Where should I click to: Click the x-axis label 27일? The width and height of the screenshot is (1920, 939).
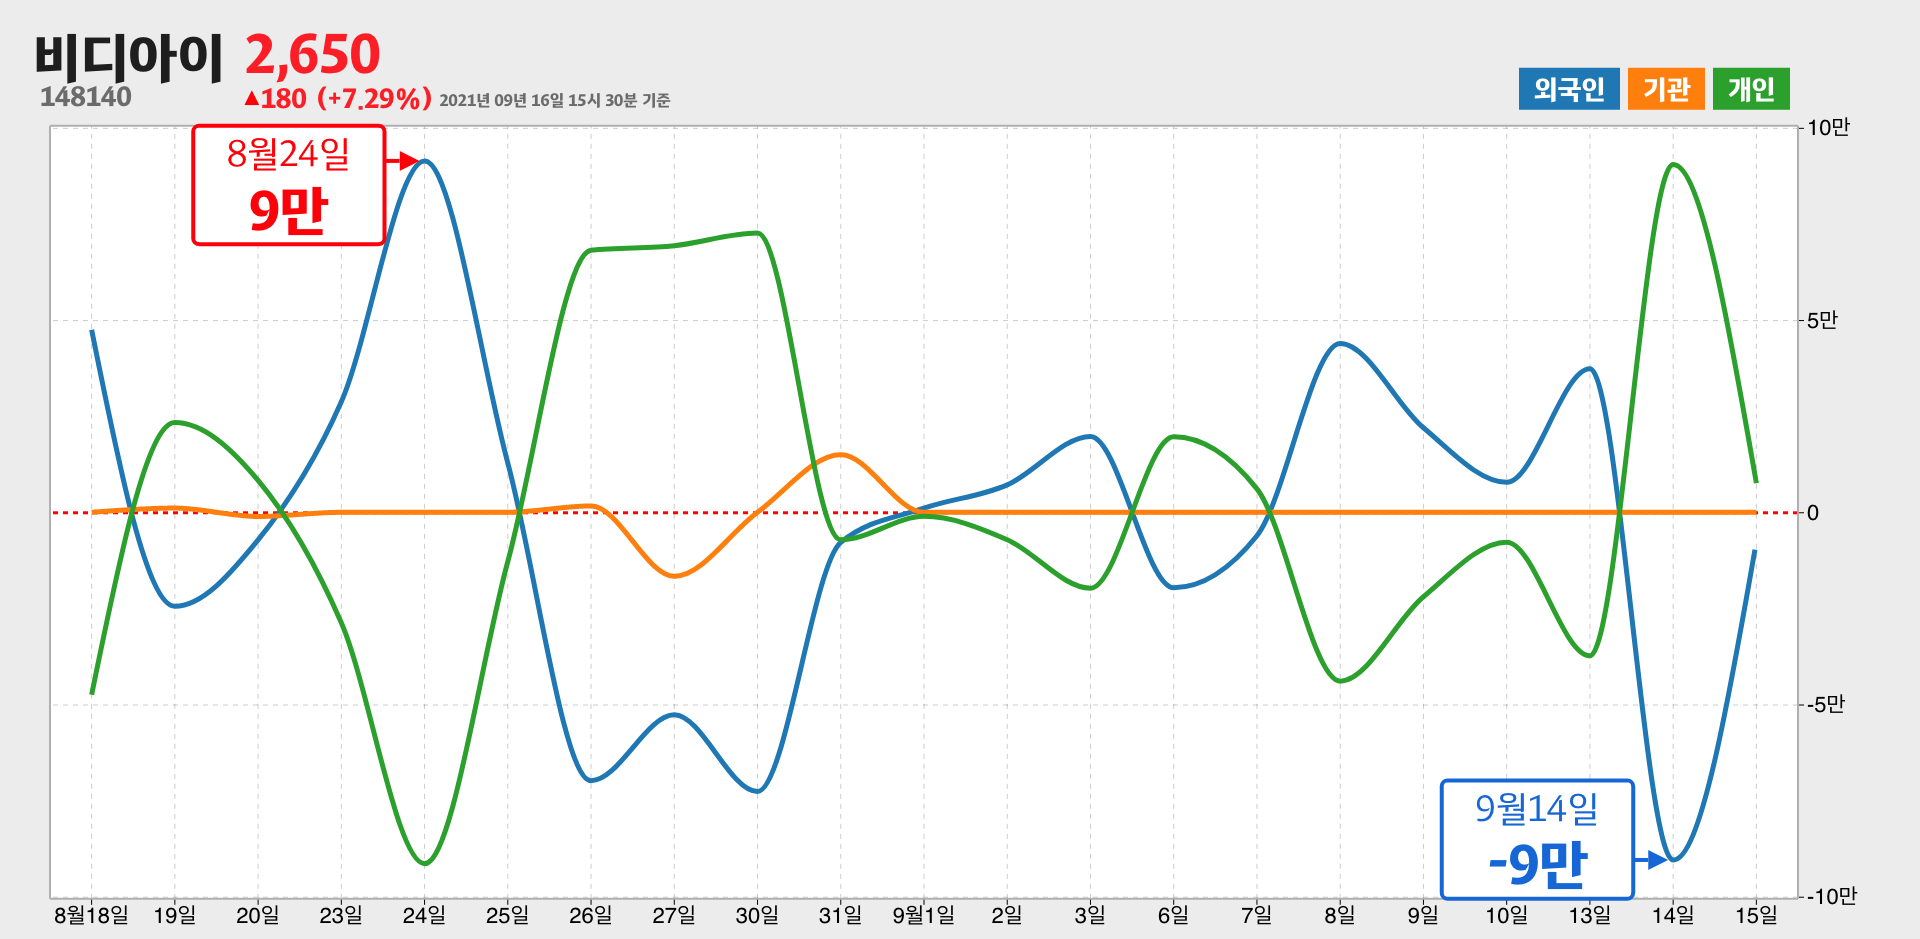(674, 915)
